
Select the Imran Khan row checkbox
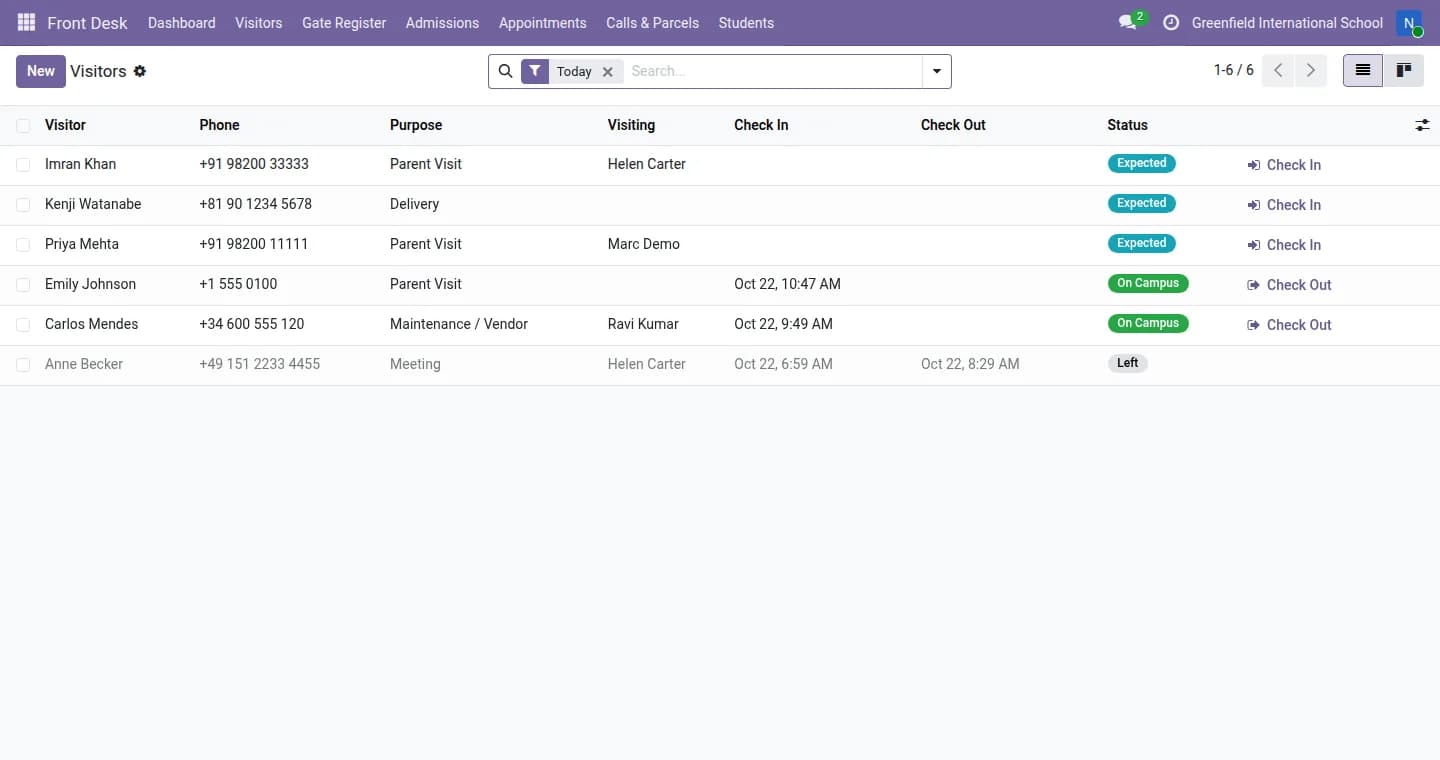23,165
